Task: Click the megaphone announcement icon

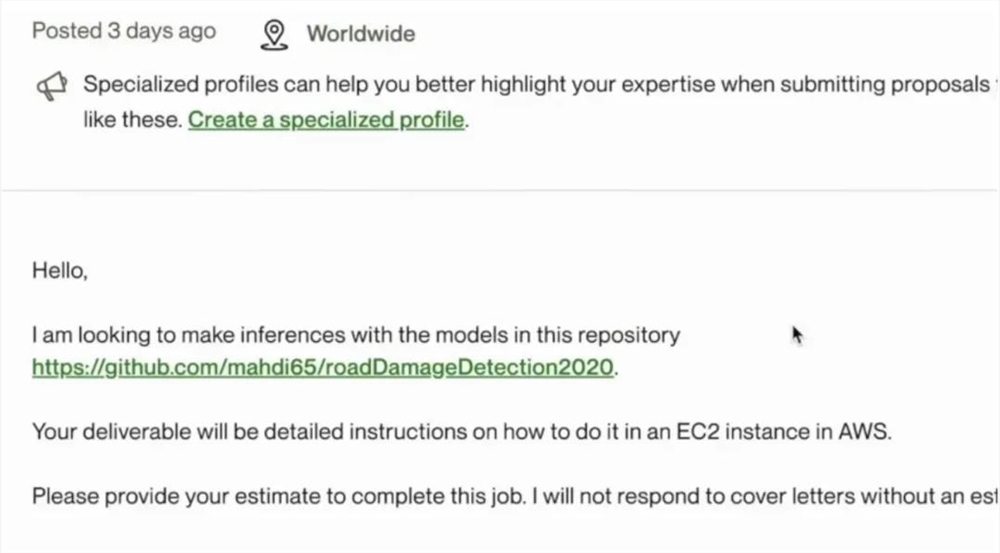Action: [x=50, y=88]
